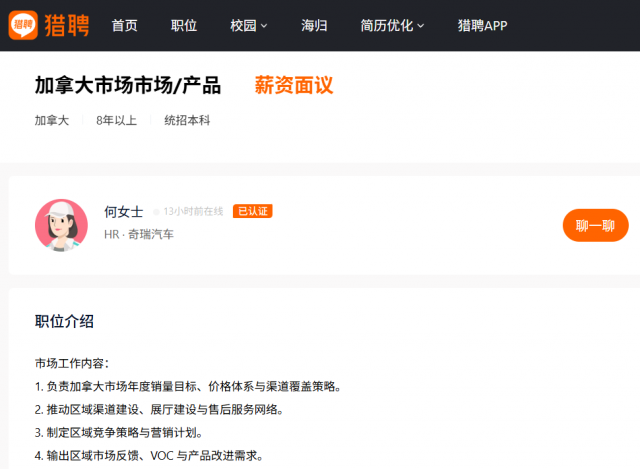The height and width of the screenshot is (469, 640).
Task: Open the 猎聘APP nav link
Action: click(482, 25)
